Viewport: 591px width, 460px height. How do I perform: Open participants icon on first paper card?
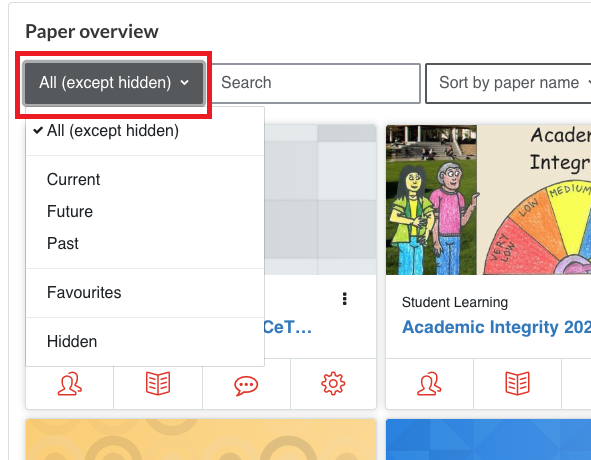point(70,384)
